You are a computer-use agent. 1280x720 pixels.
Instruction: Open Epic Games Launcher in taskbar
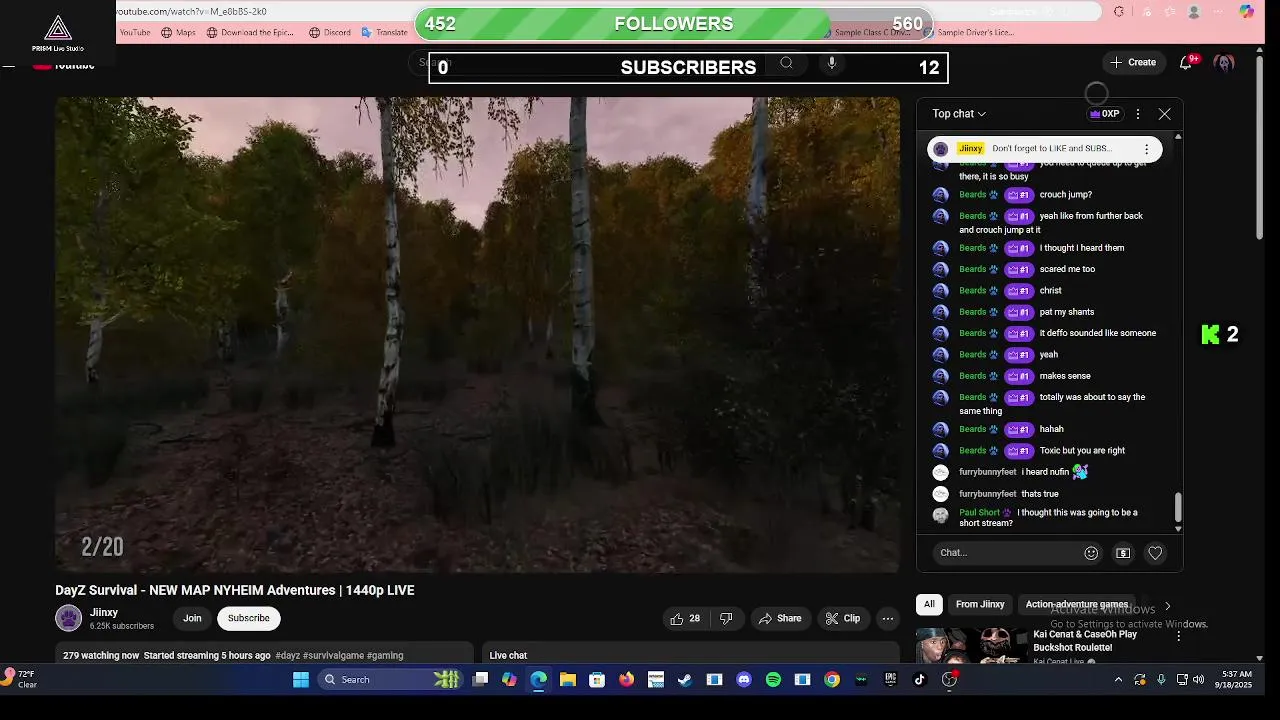(x=890, y=679)
